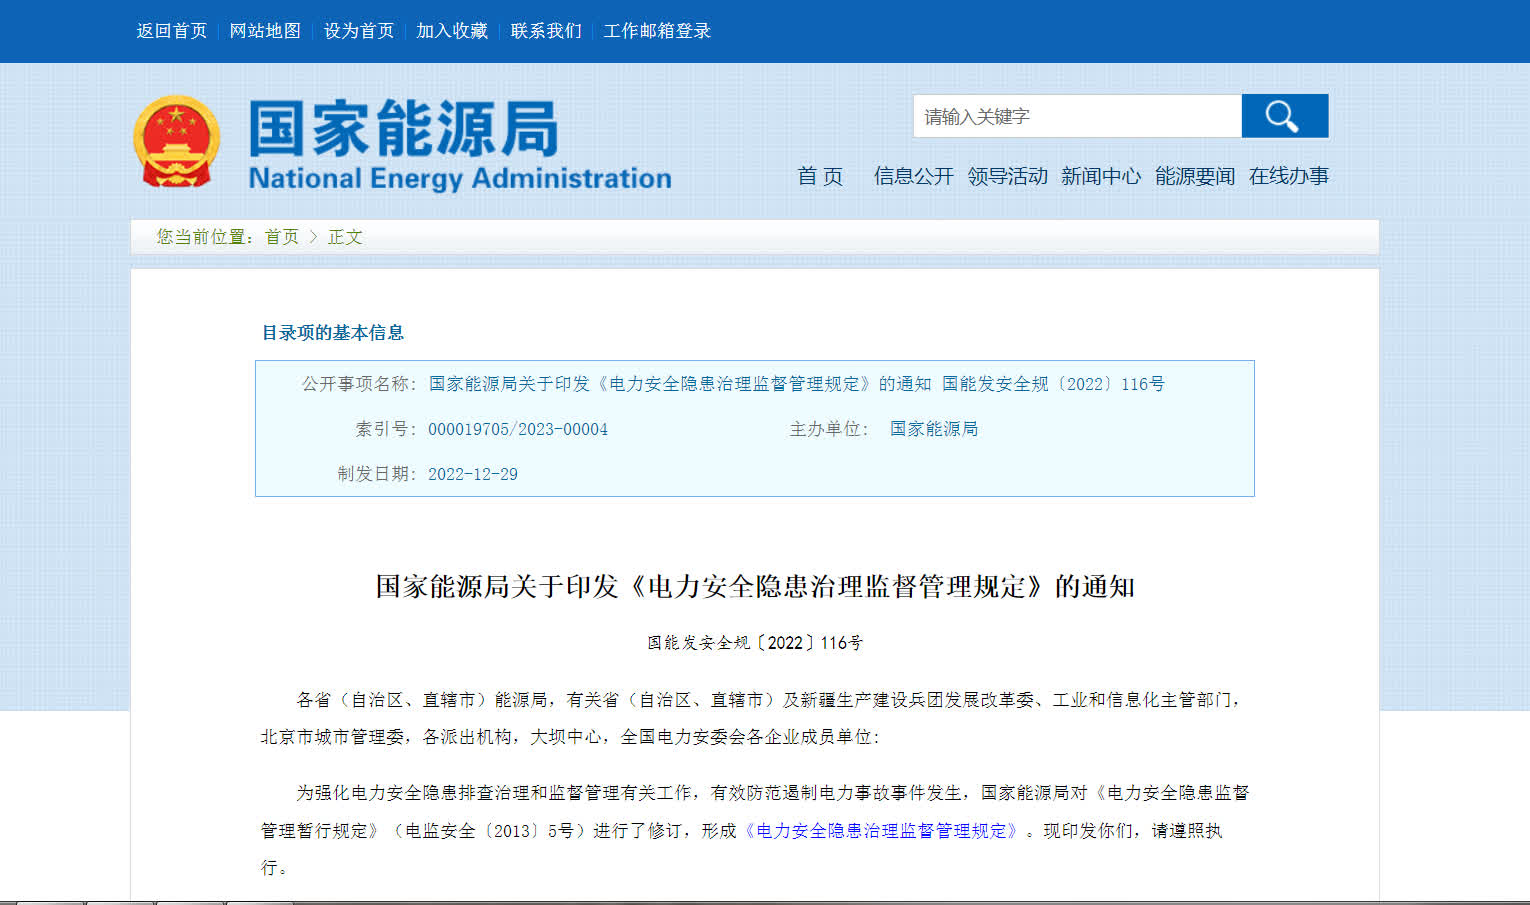Click 正文 in the breadcrumb
Viewport: 1530px width, 905px height.
[345, 237]
